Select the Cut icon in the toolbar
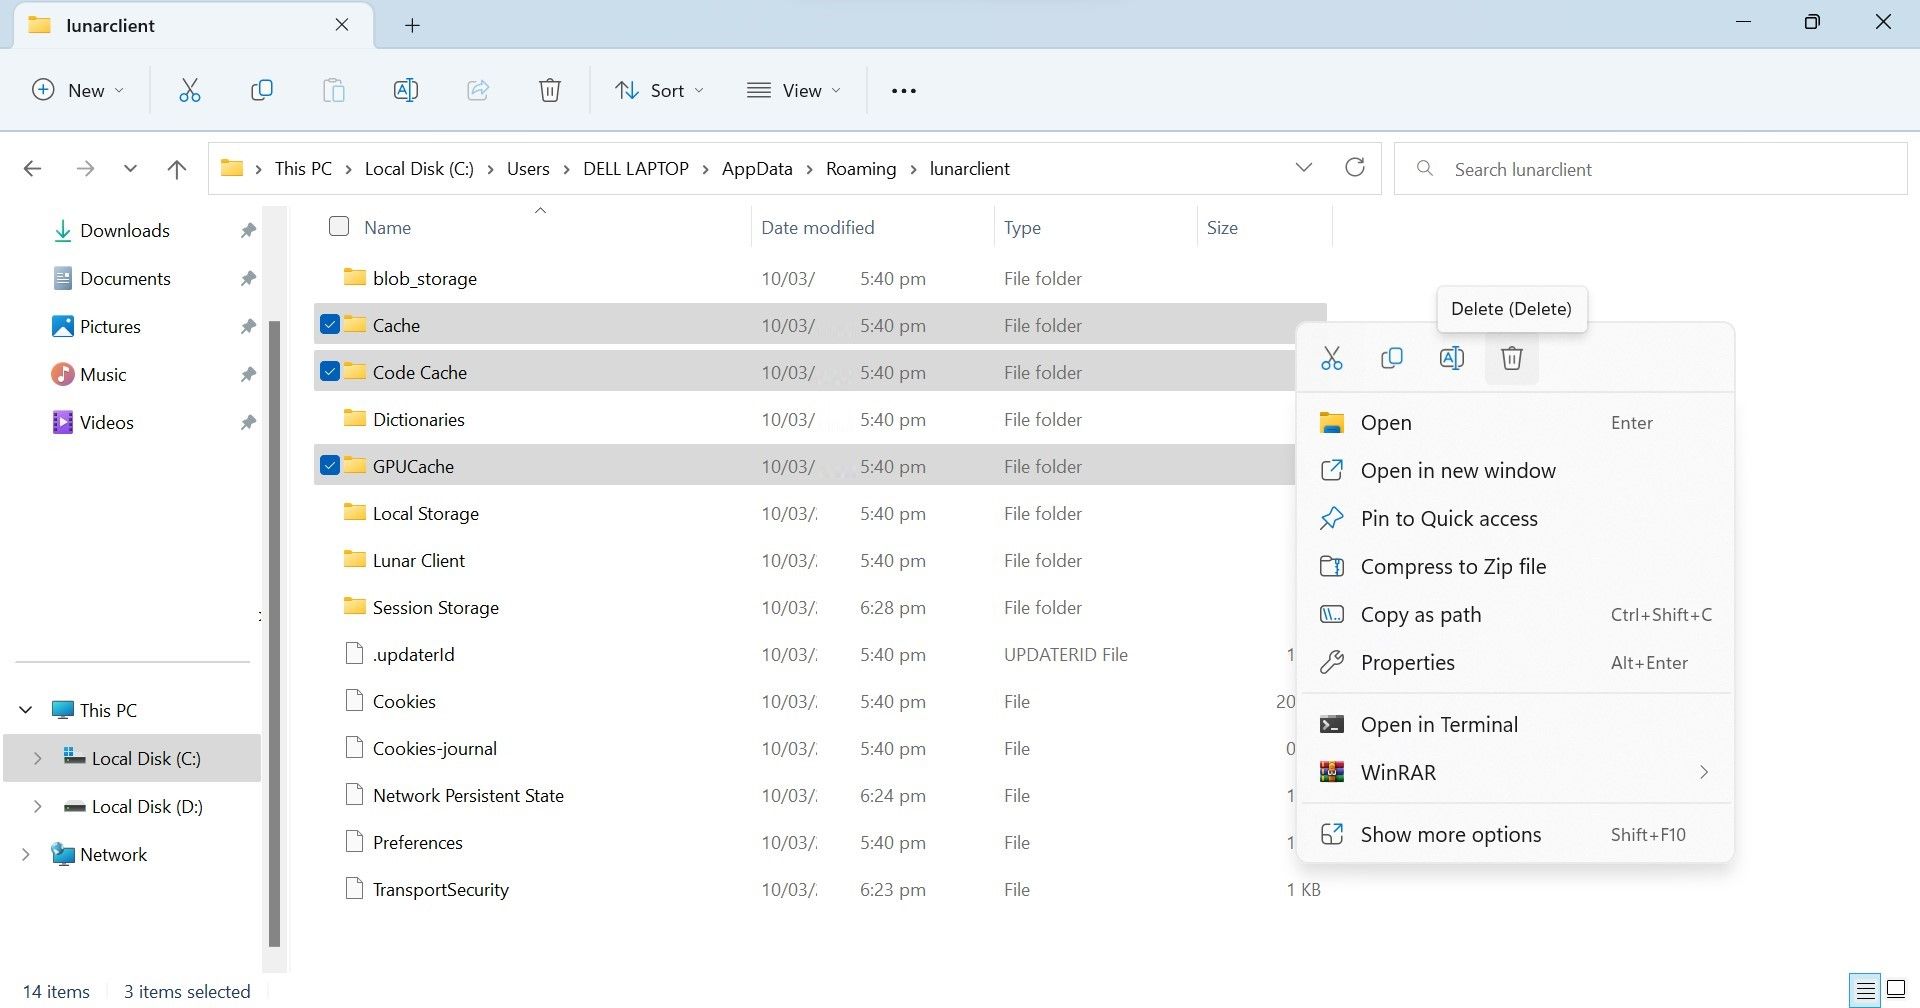The width and height of the screenshot is (1920, 1008). click(x=190, y=90)
